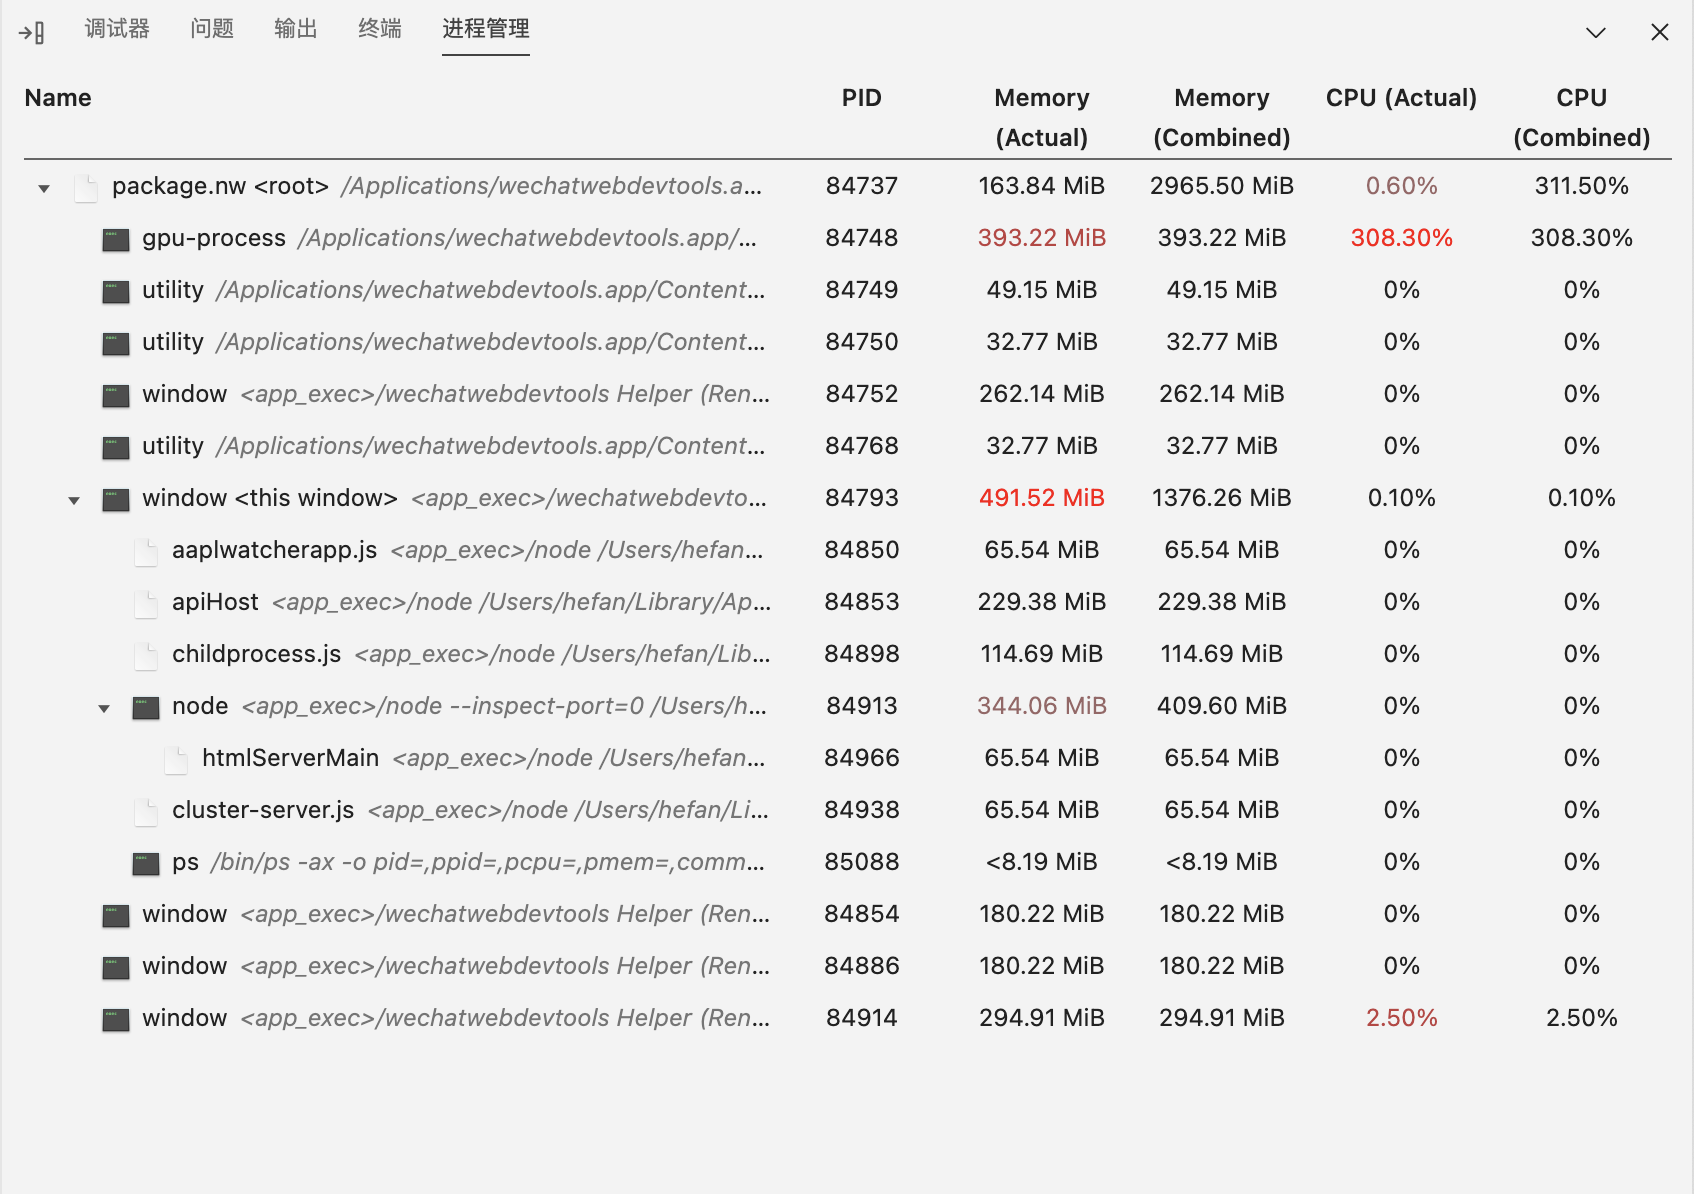Image resolution: width=1694 pixels, height=1194 pixels.
Task: Click PID value 84966
Action: click(862, 758)
